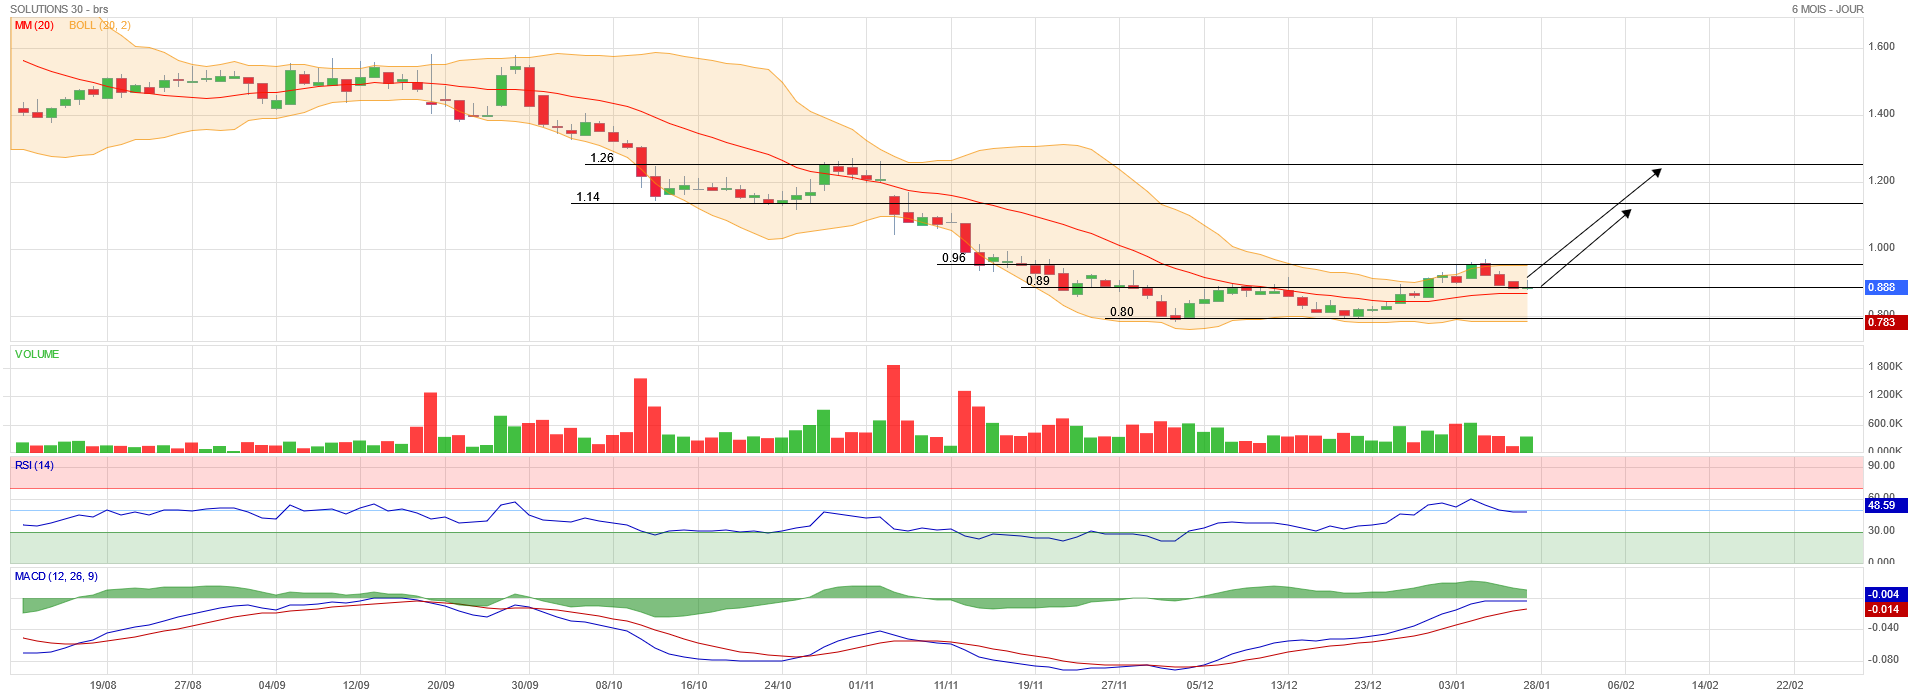The image size is (1908, 695).
Task: Select the 0.96 level label
Action: [x=954, y=258]
